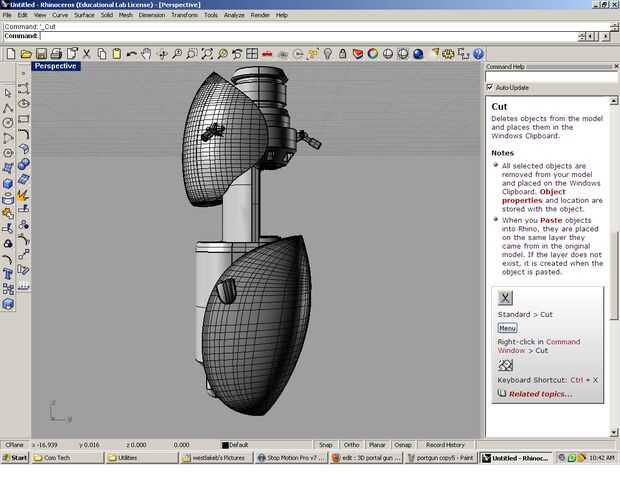Open the Analyze menu

(234, 15)
